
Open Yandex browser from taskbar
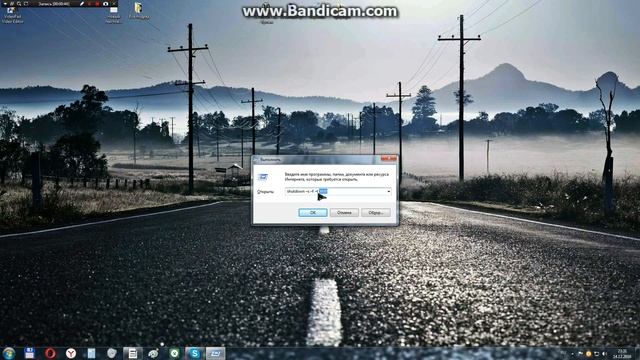pos(71,353)
